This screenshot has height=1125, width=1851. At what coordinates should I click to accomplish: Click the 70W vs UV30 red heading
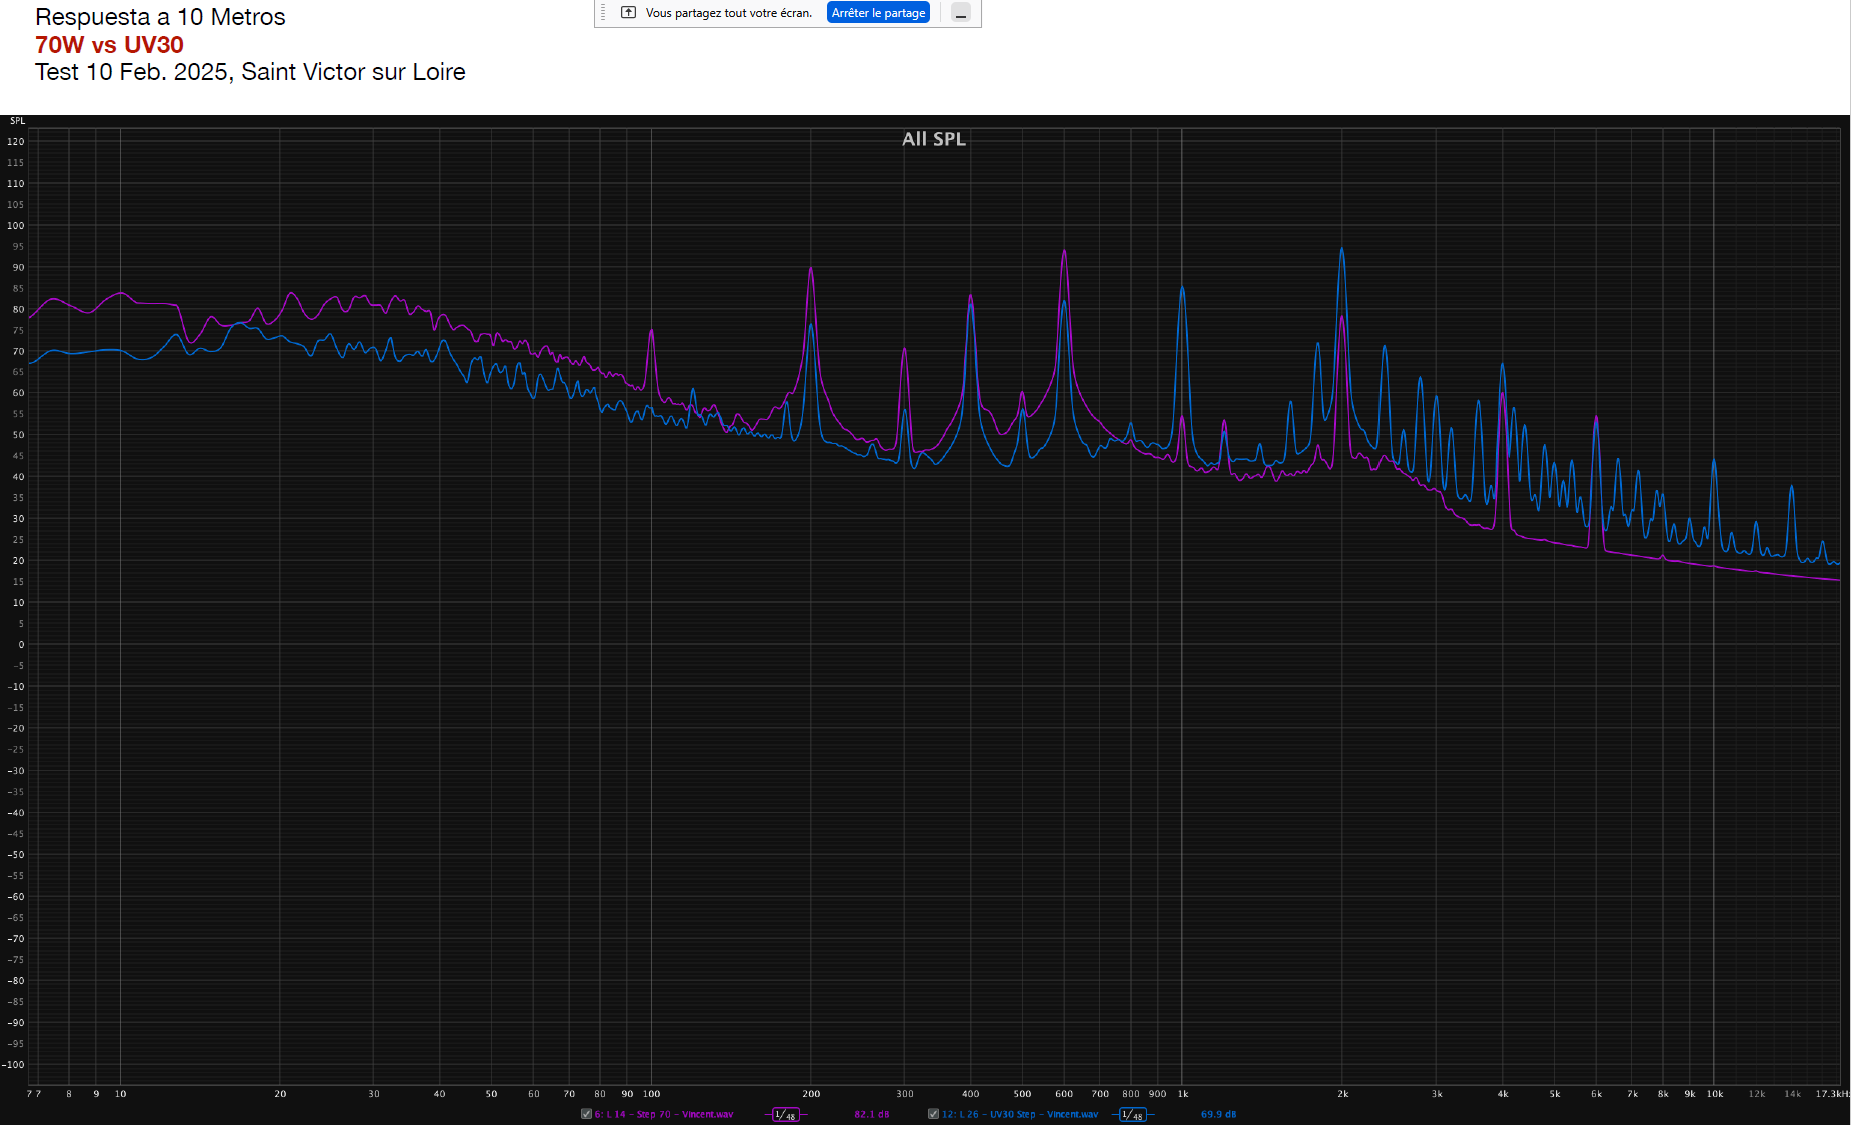click(x=109, y=45)
